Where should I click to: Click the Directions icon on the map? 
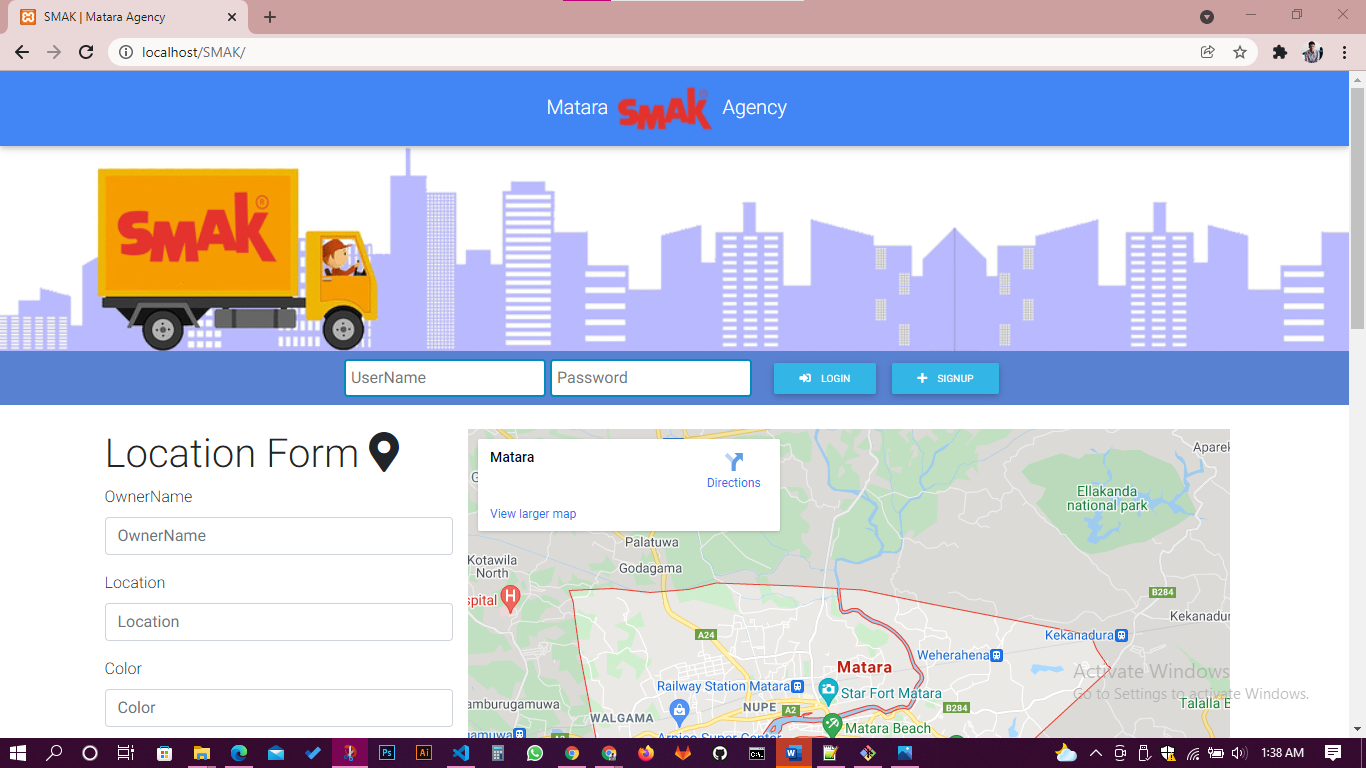734,462
